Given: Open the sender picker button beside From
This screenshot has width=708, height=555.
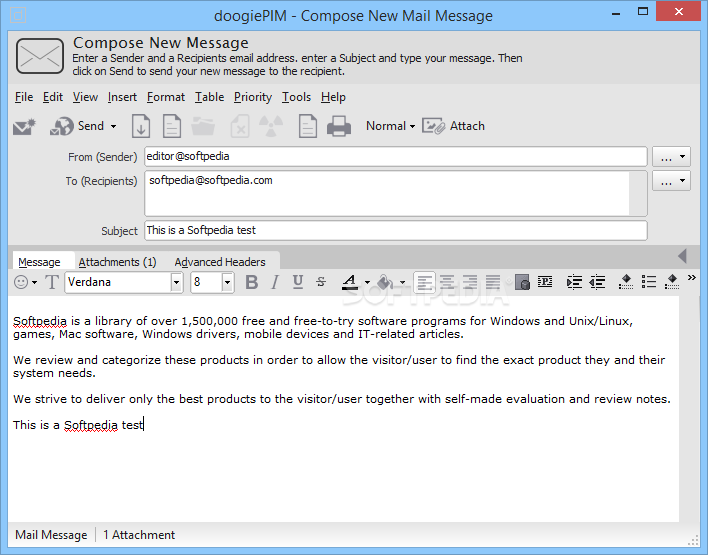Looking at the screenshot, I should (x=671, y=157).
